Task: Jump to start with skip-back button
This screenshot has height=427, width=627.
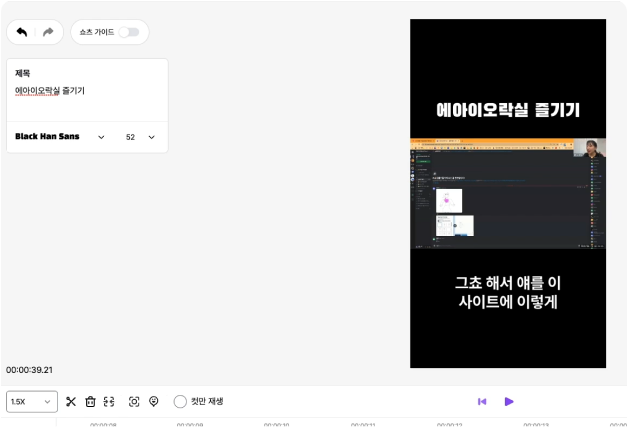Action: point(482,401)
